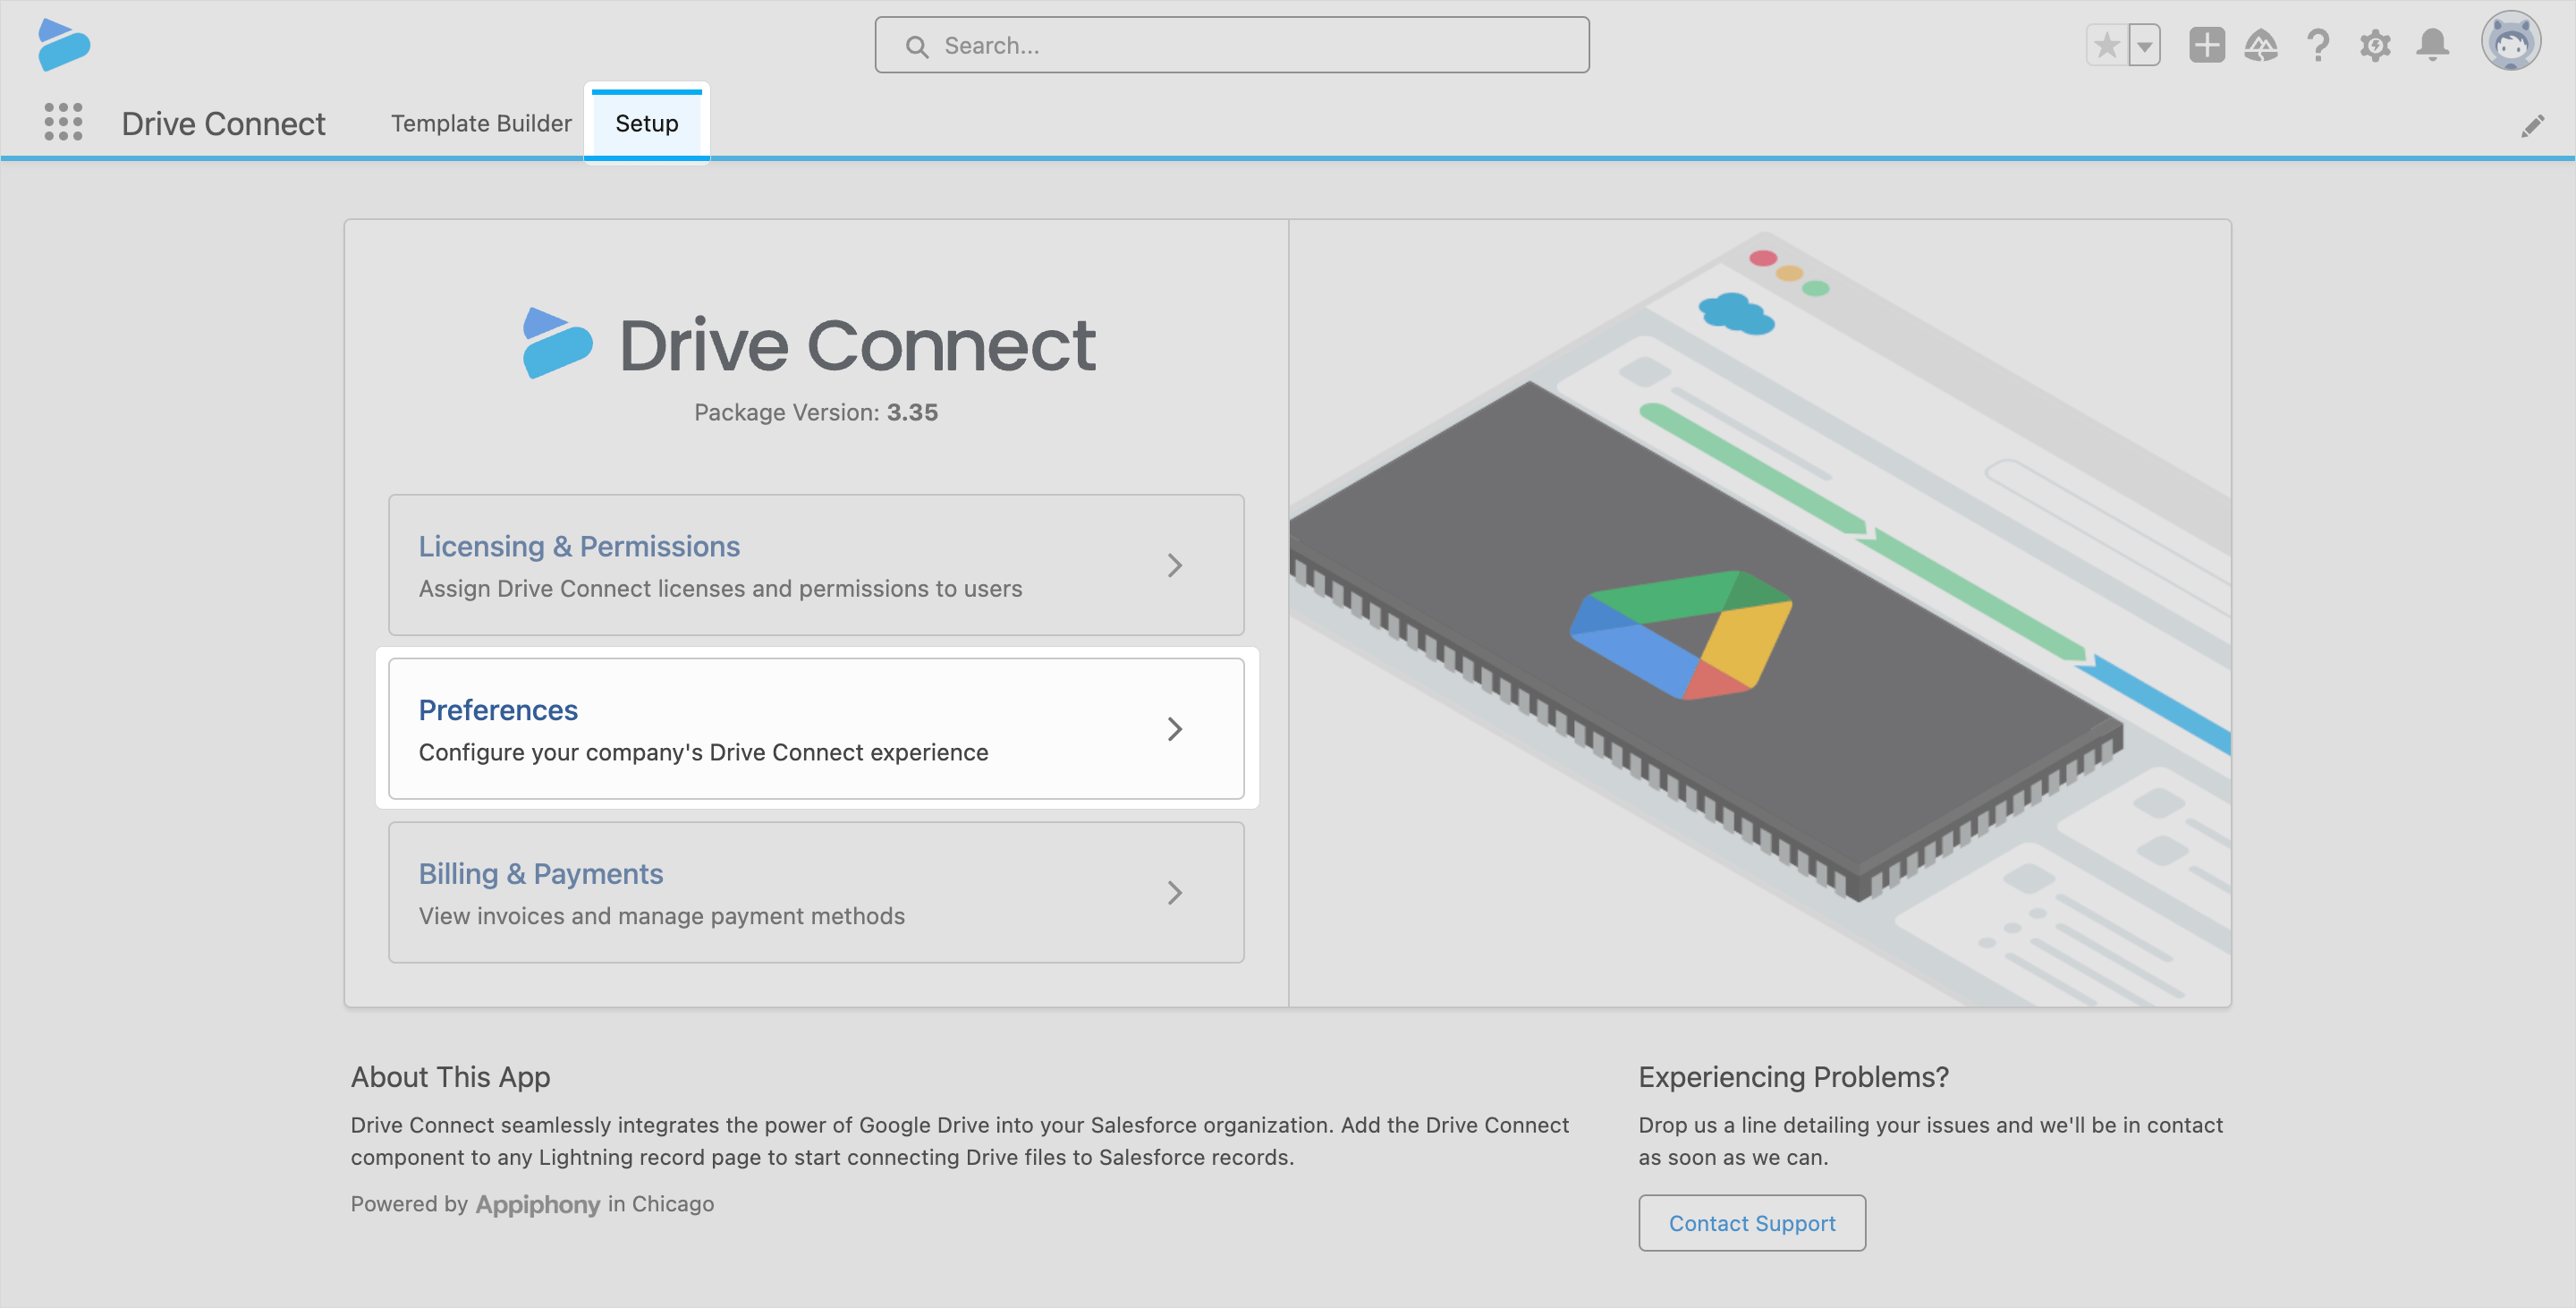Expand the Licensing & Permissions chevron

point(1176,565)
